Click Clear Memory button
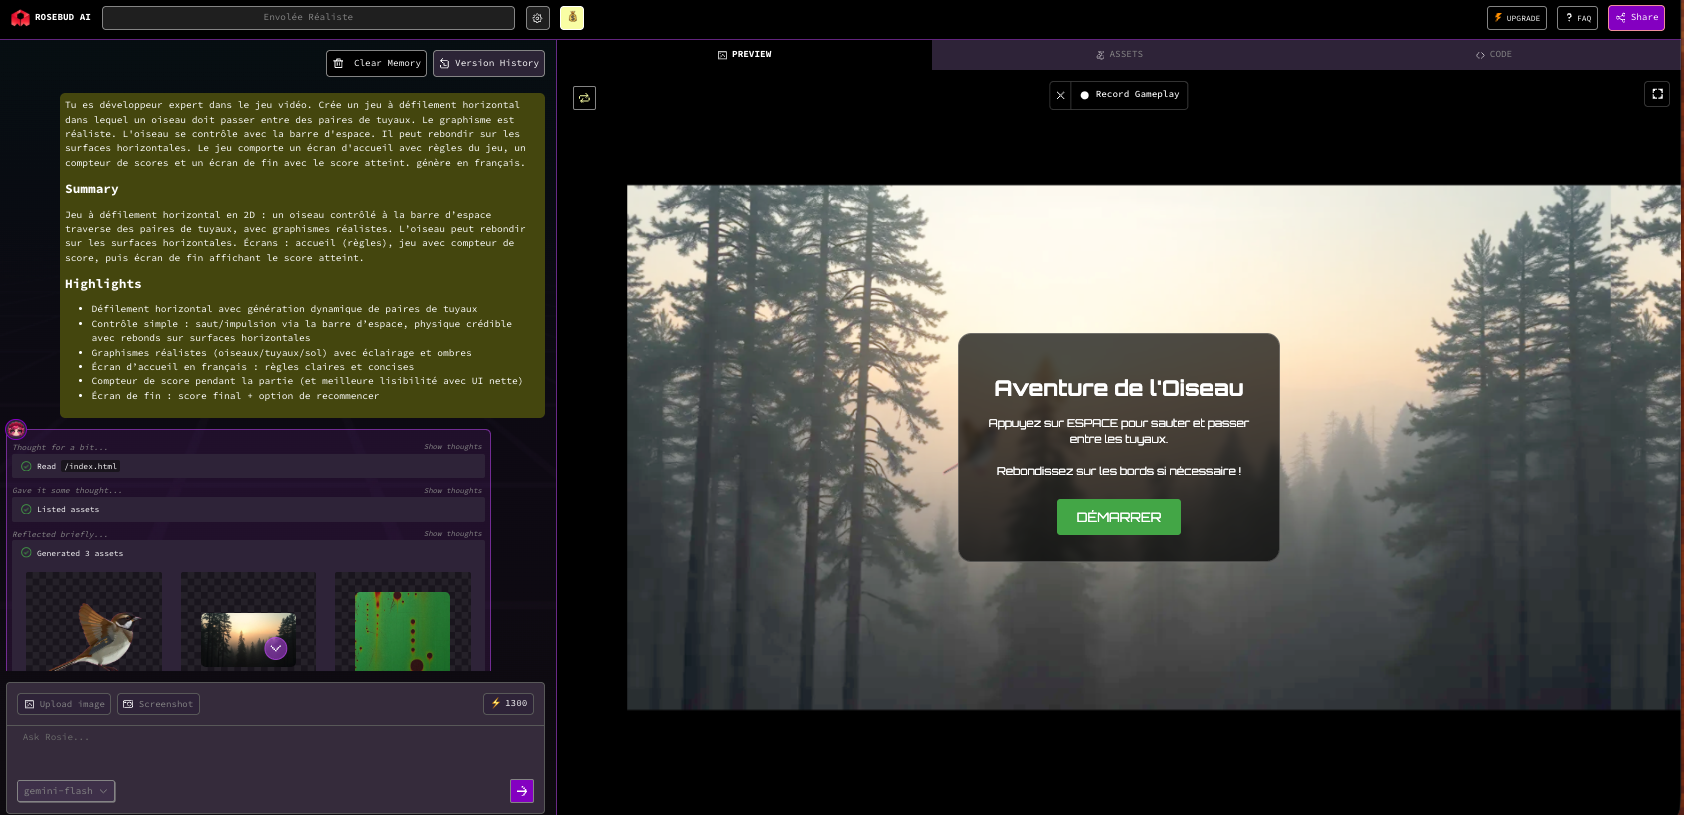1684x815 pixels. pos(376,63)
